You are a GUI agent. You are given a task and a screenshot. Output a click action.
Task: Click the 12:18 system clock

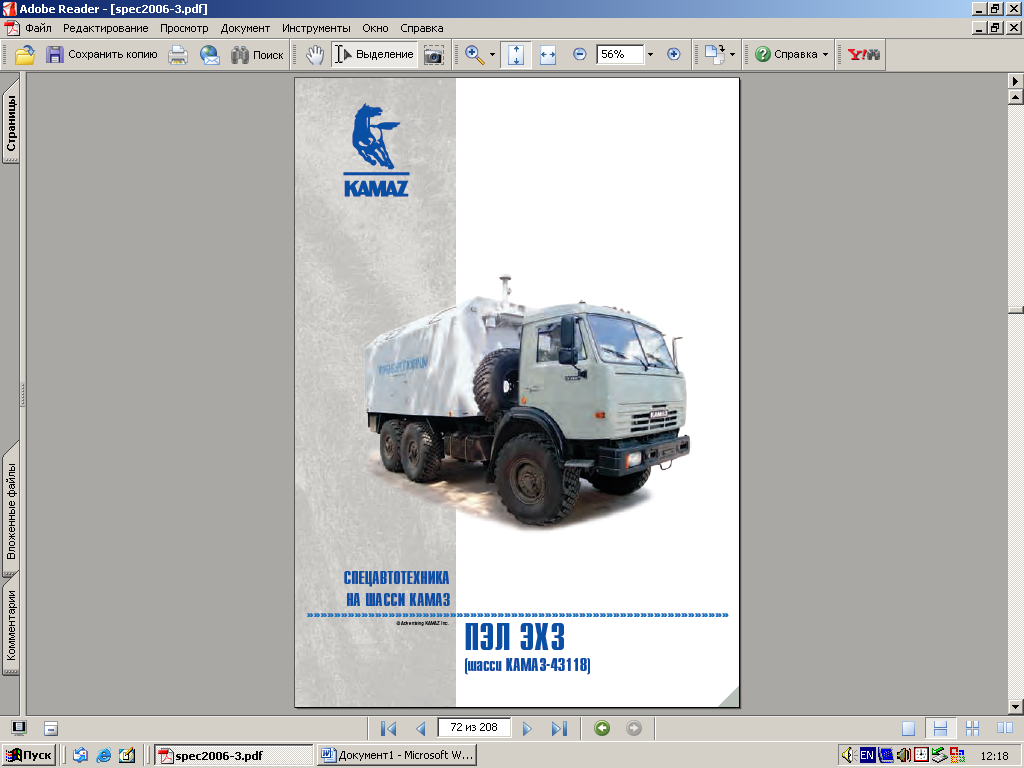(x=994, y=756)
